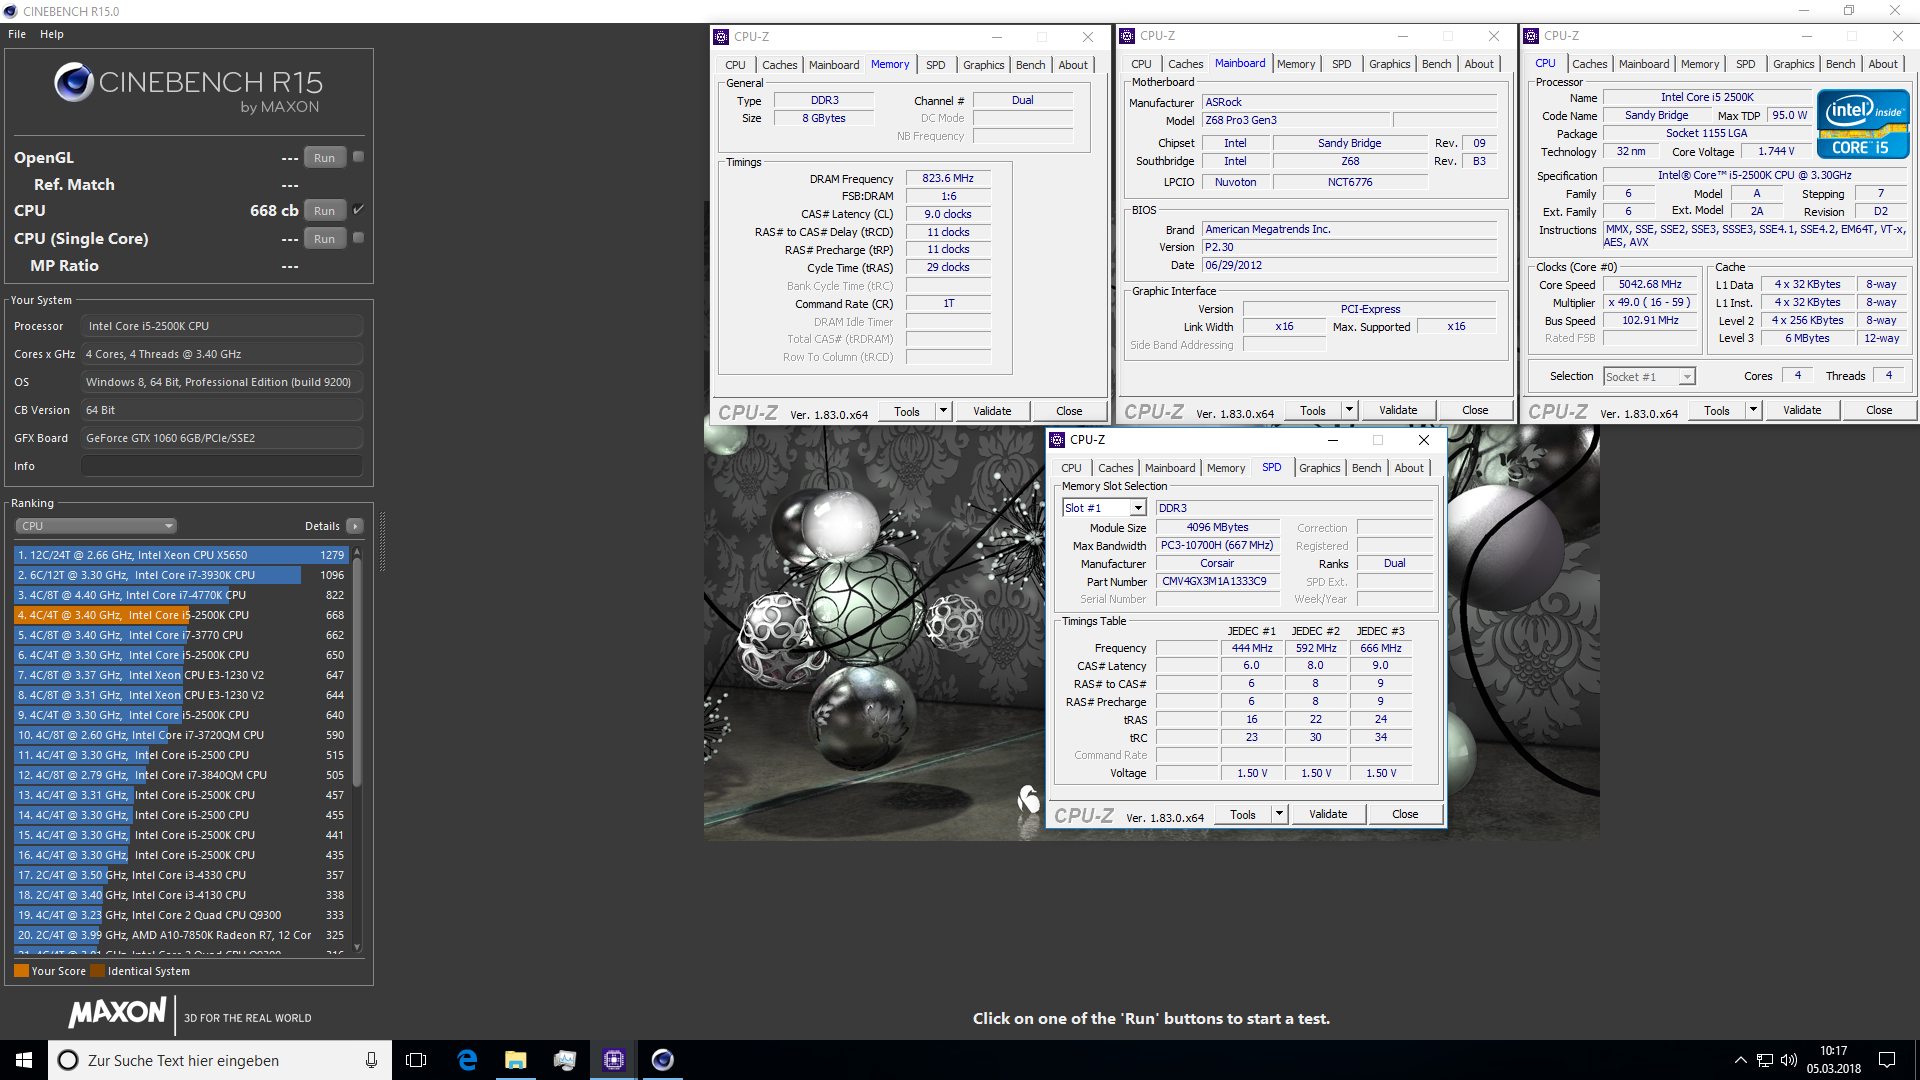Open File Explorer from taskbar
This screenshot has width=1920, height=1080.
pyautogui.click(x=515, y=1060)
